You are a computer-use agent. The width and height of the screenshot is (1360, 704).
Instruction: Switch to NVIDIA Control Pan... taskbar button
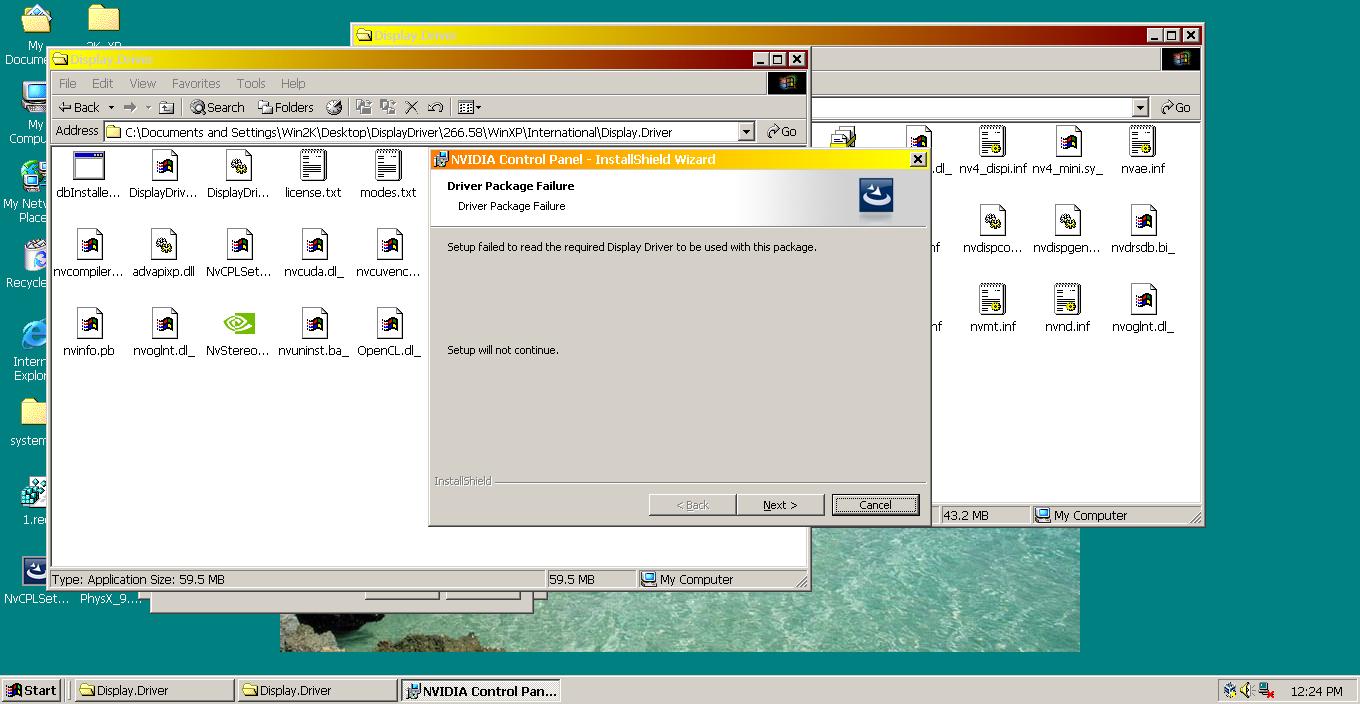tap(480, 690)
